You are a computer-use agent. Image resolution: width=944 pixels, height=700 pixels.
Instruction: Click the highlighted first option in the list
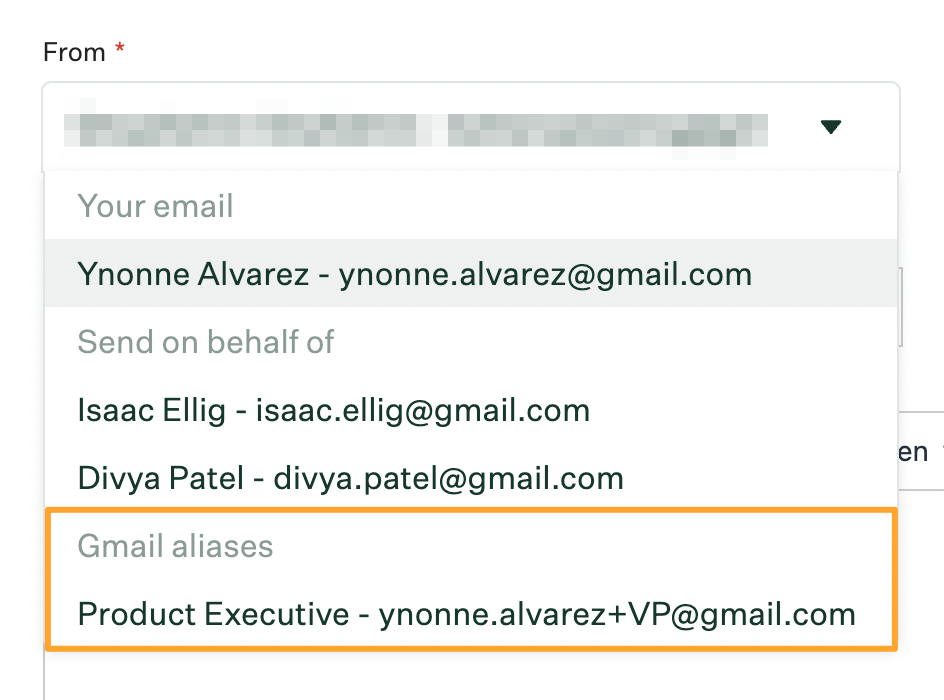(471, 273)
